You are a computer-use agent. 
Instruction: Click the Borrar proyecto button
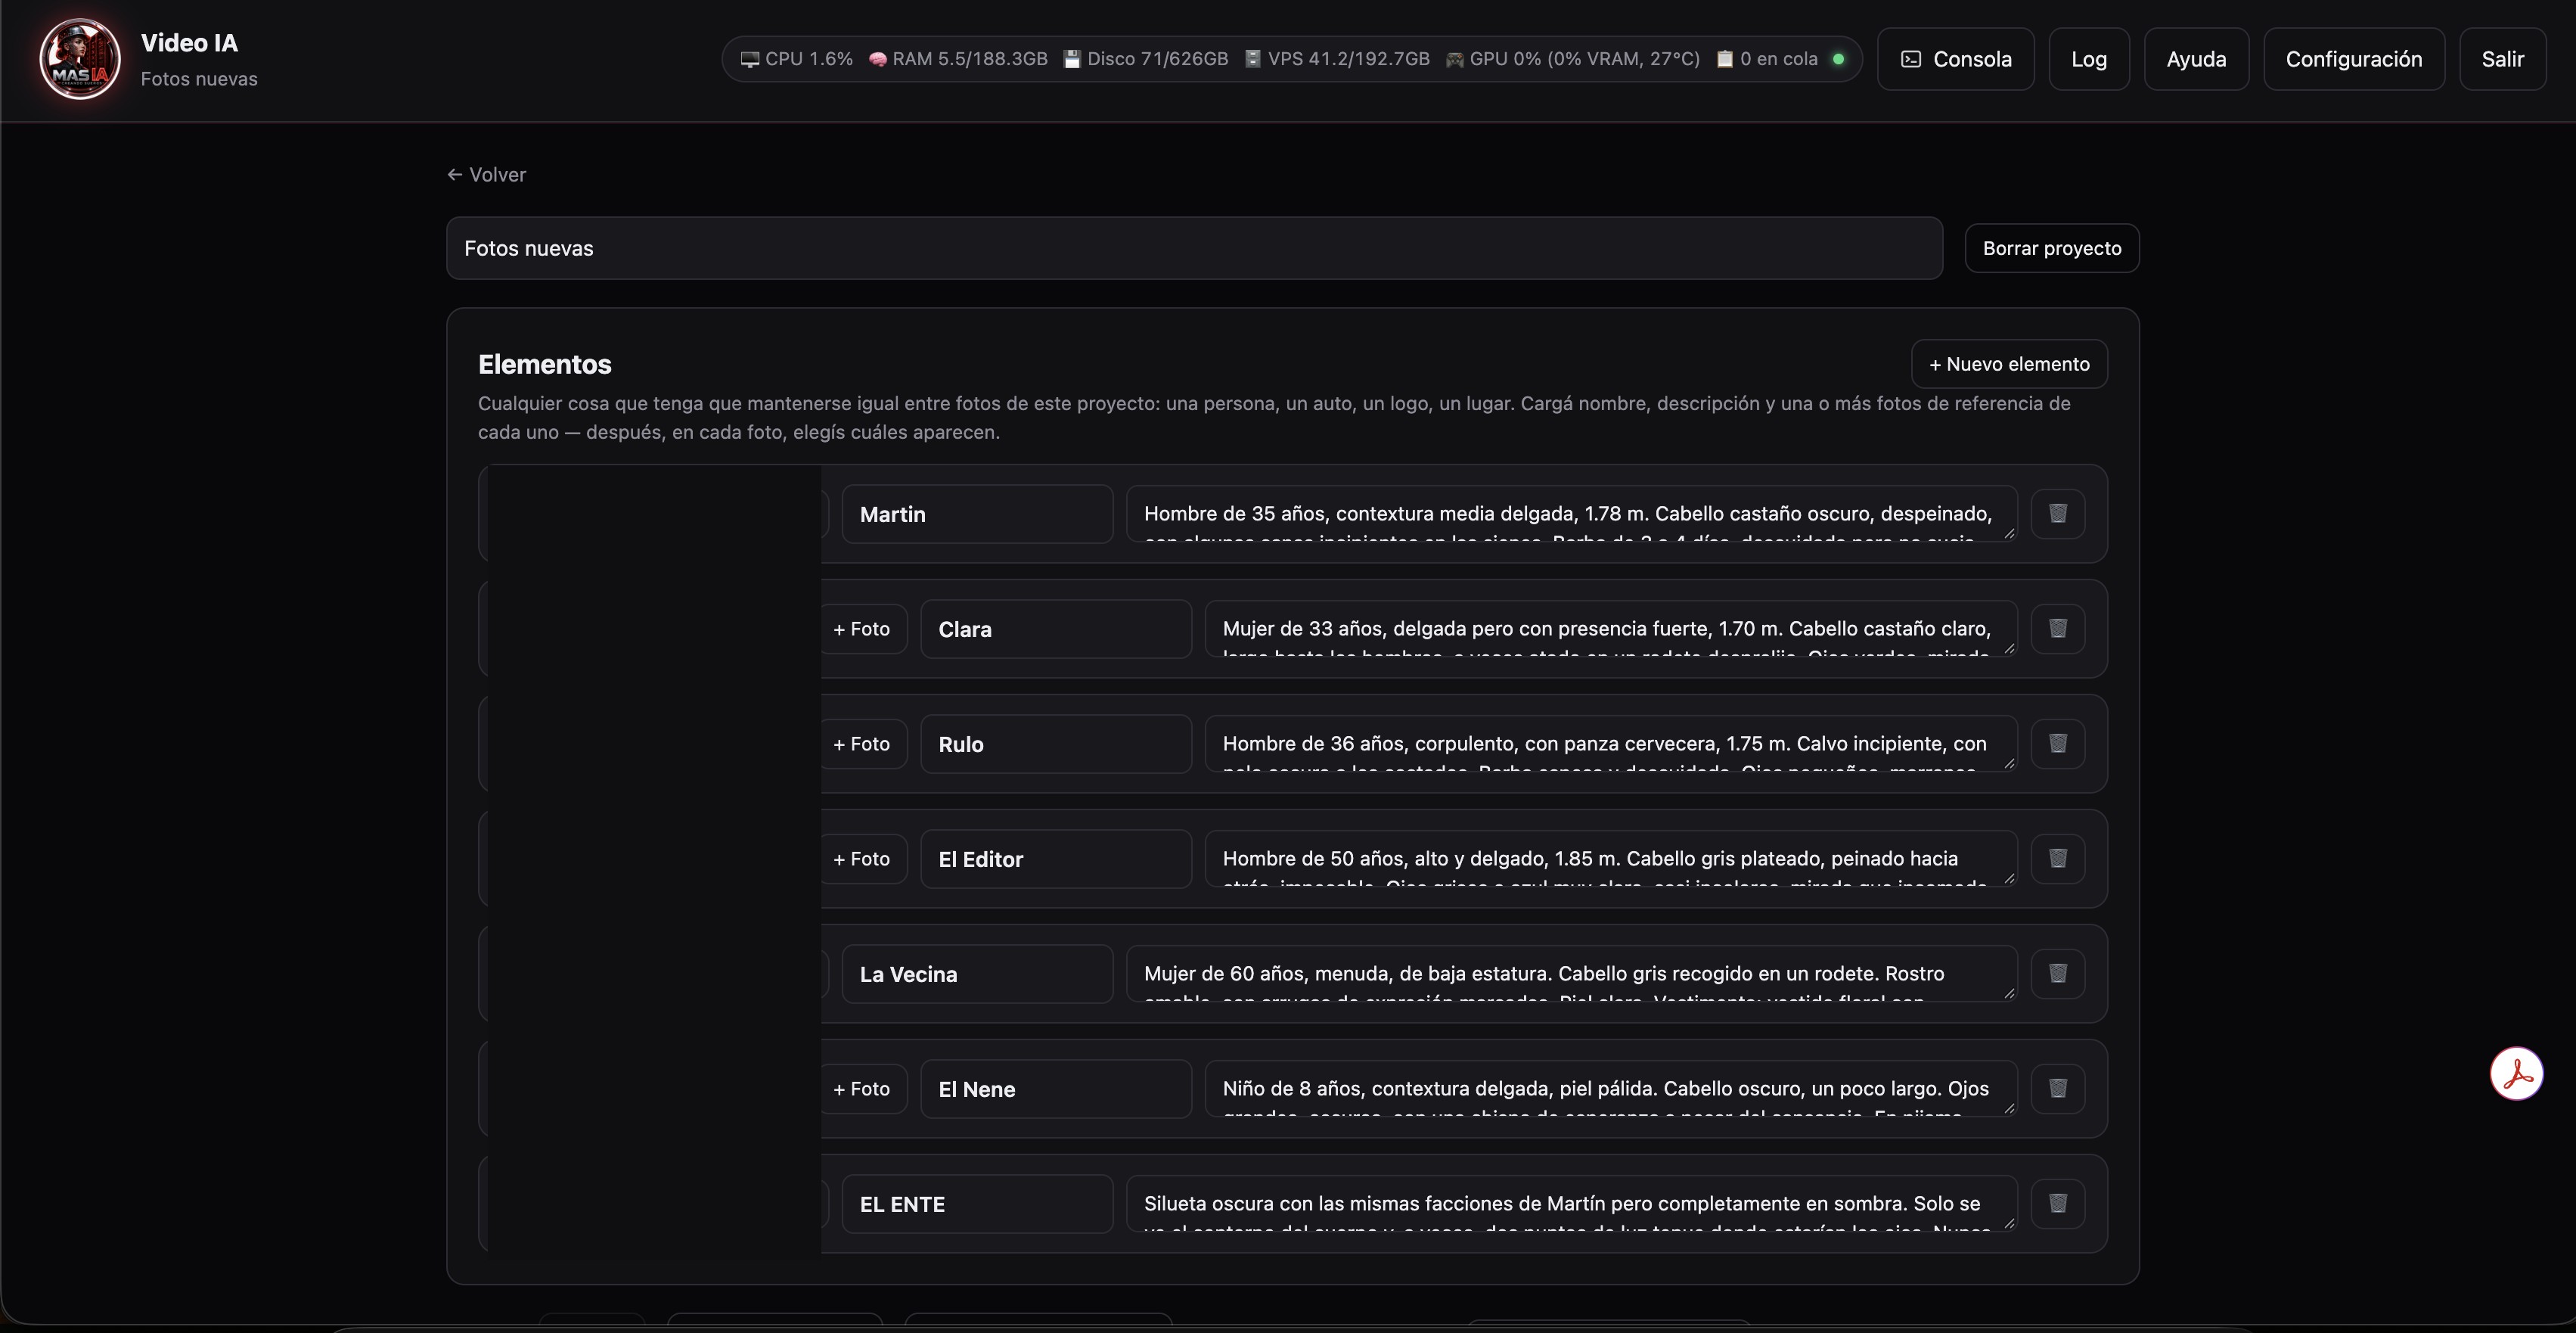(x=2051, y=248)
